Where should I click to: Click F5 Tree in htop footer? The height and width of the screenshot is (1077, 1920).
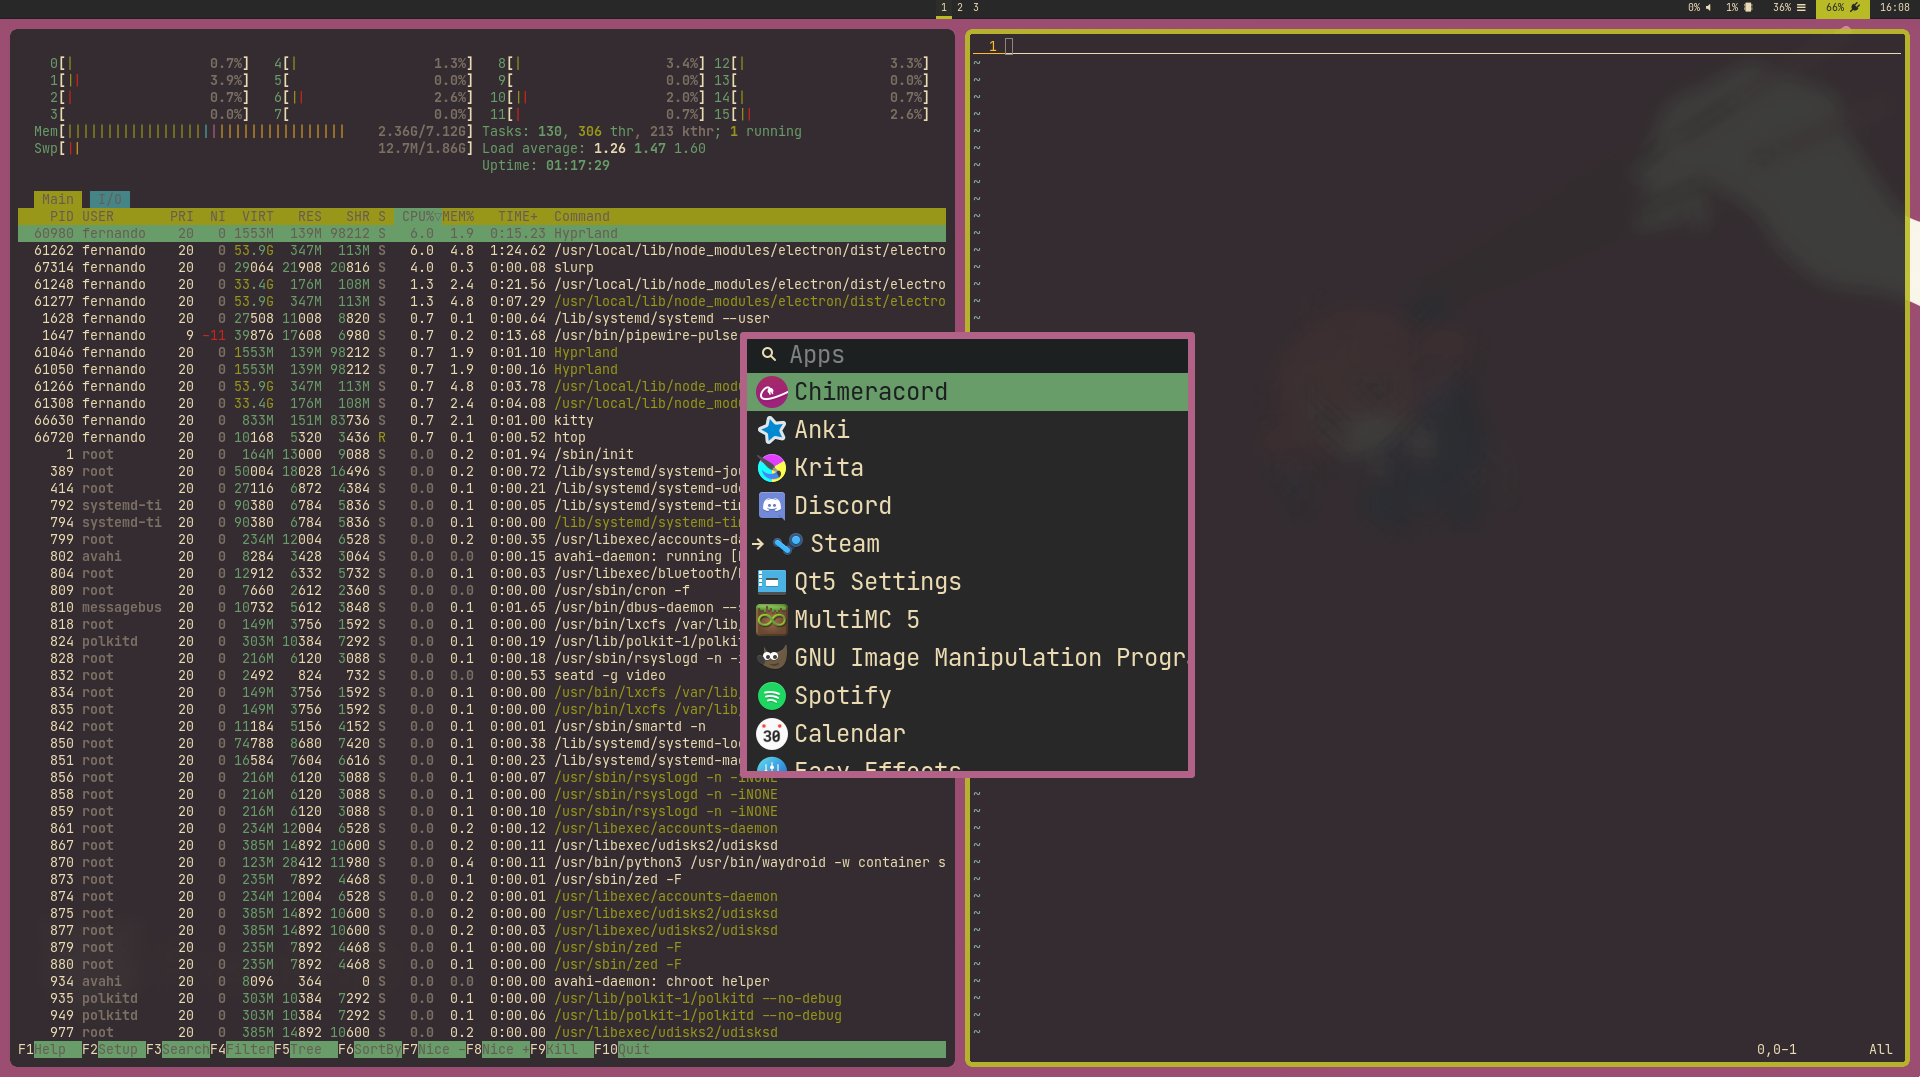(306, 1050)
